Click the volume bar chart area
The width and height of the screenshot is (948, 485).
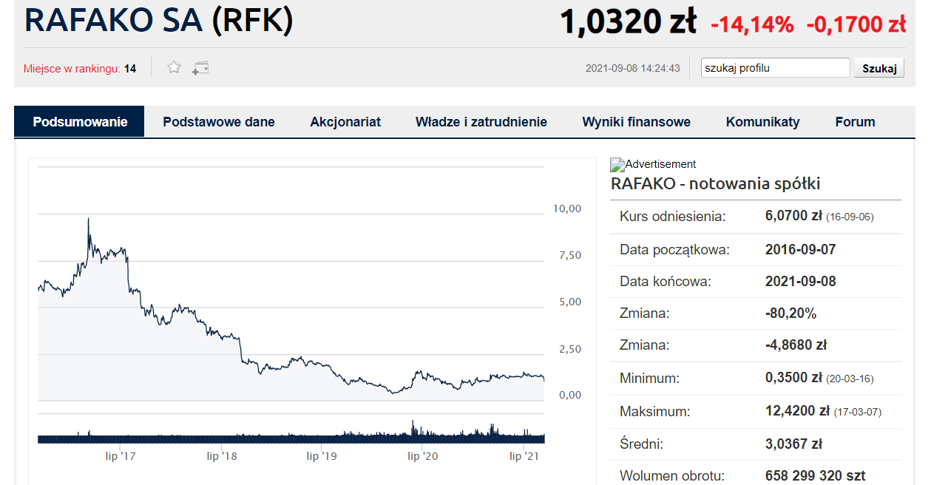click(291, 434)
